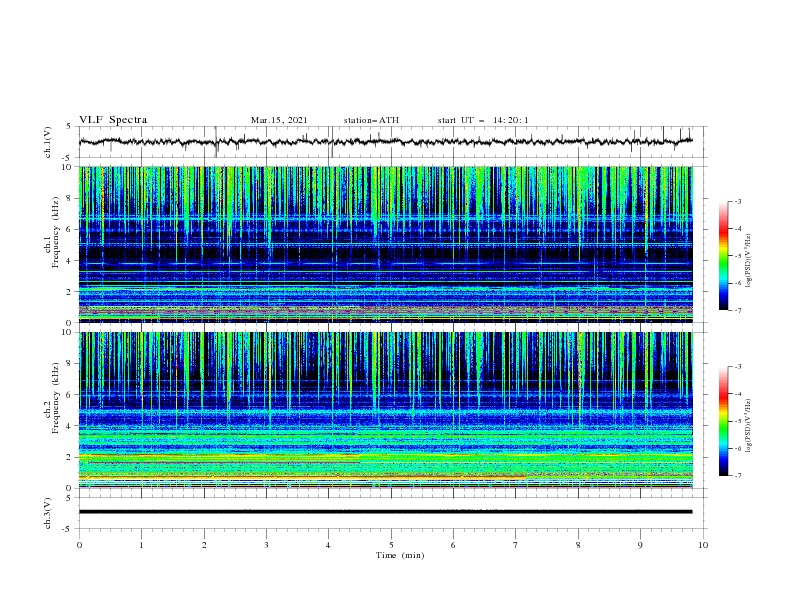Click the 'start UT = 14:20:1' label
Viewport: 792px width, 612px height.
pos(483,120)
